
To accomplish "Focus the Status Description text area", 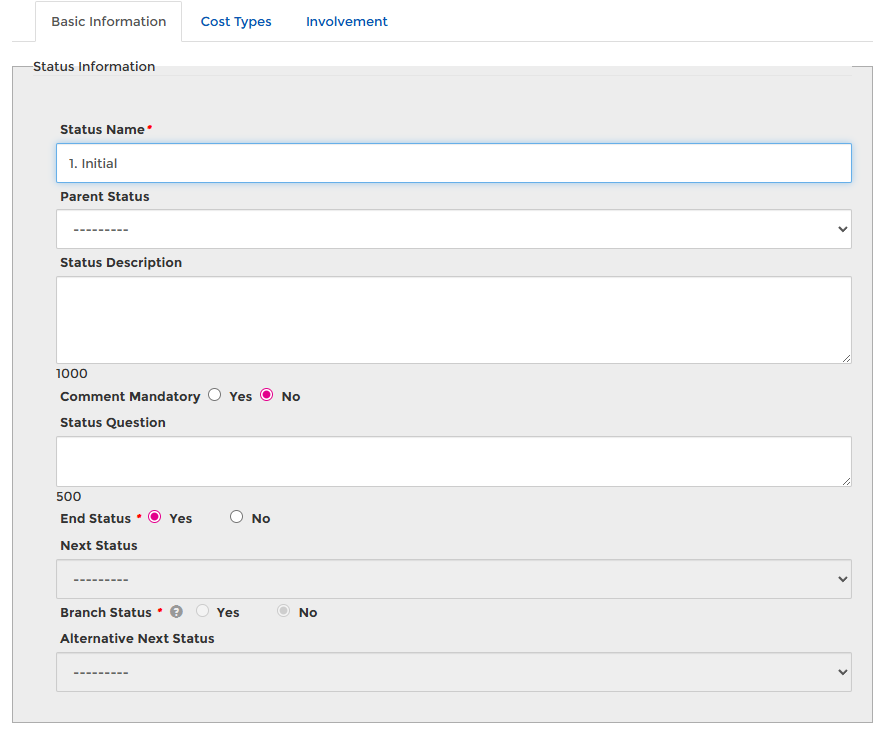I will tap(453, 320).
